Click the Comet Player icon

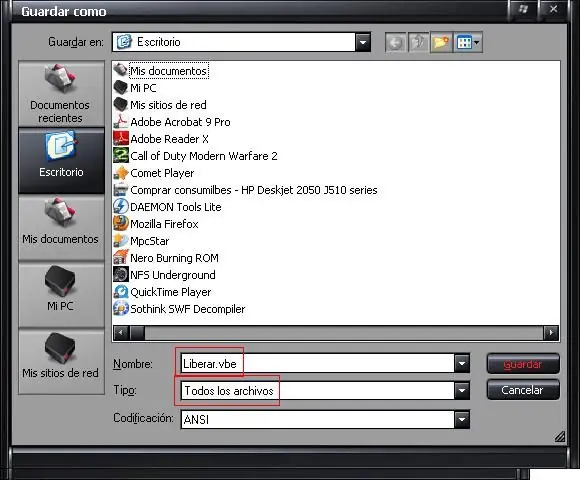pyautogui.click(x=121, y=173)
